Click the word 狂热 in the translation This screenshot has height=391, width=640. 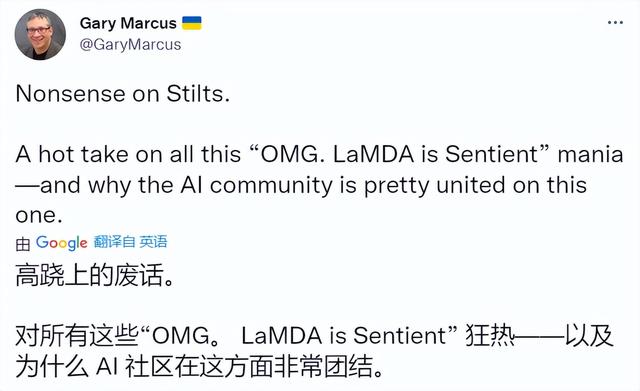pyautogui.click(x=490, y=336)
